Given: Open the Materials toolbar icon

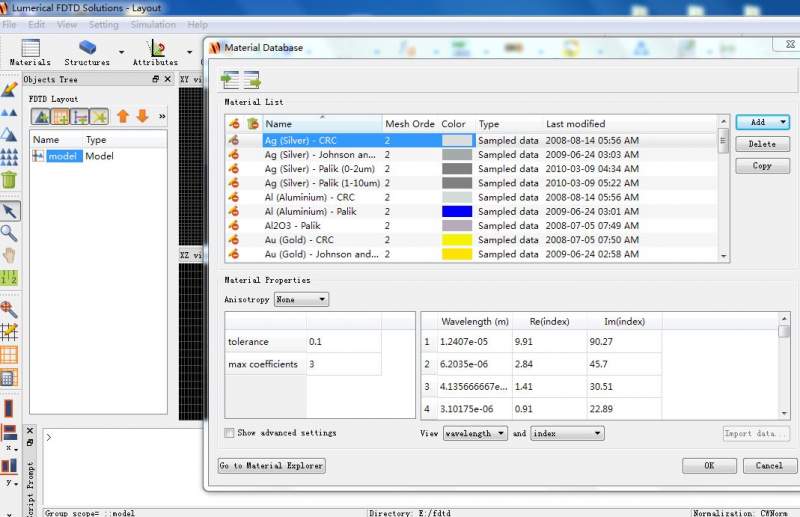Looking at the screenshot, I should click(x=30, y=53).
